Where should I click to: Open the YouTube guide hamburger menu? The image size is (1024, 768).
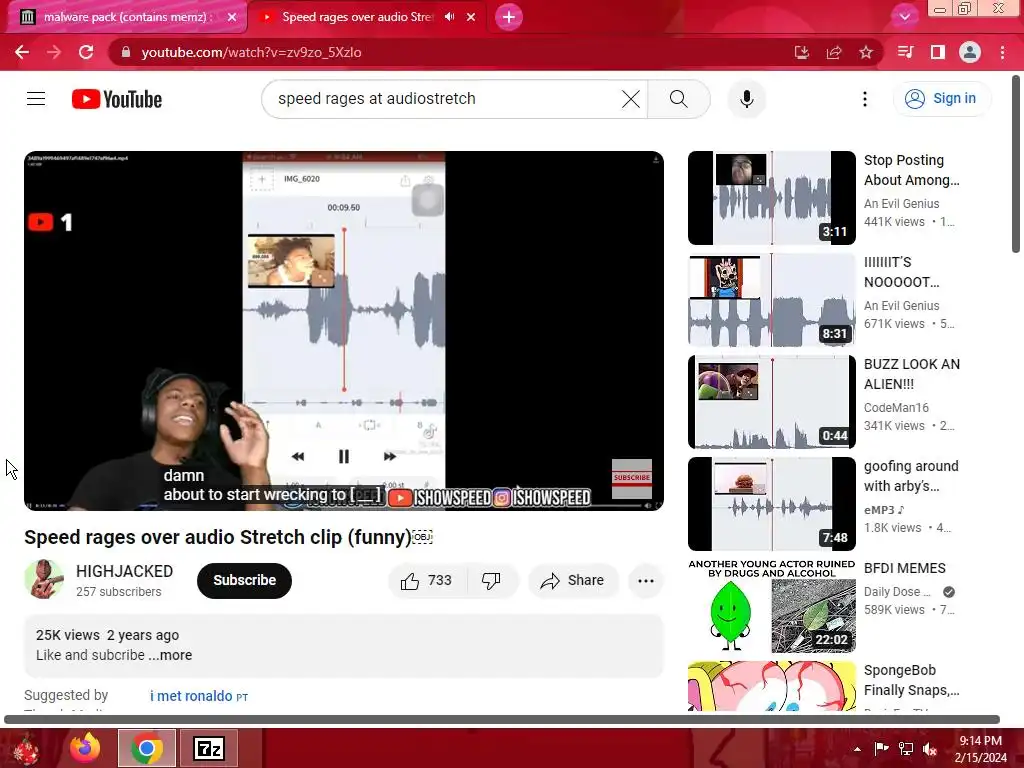(36, 99)
